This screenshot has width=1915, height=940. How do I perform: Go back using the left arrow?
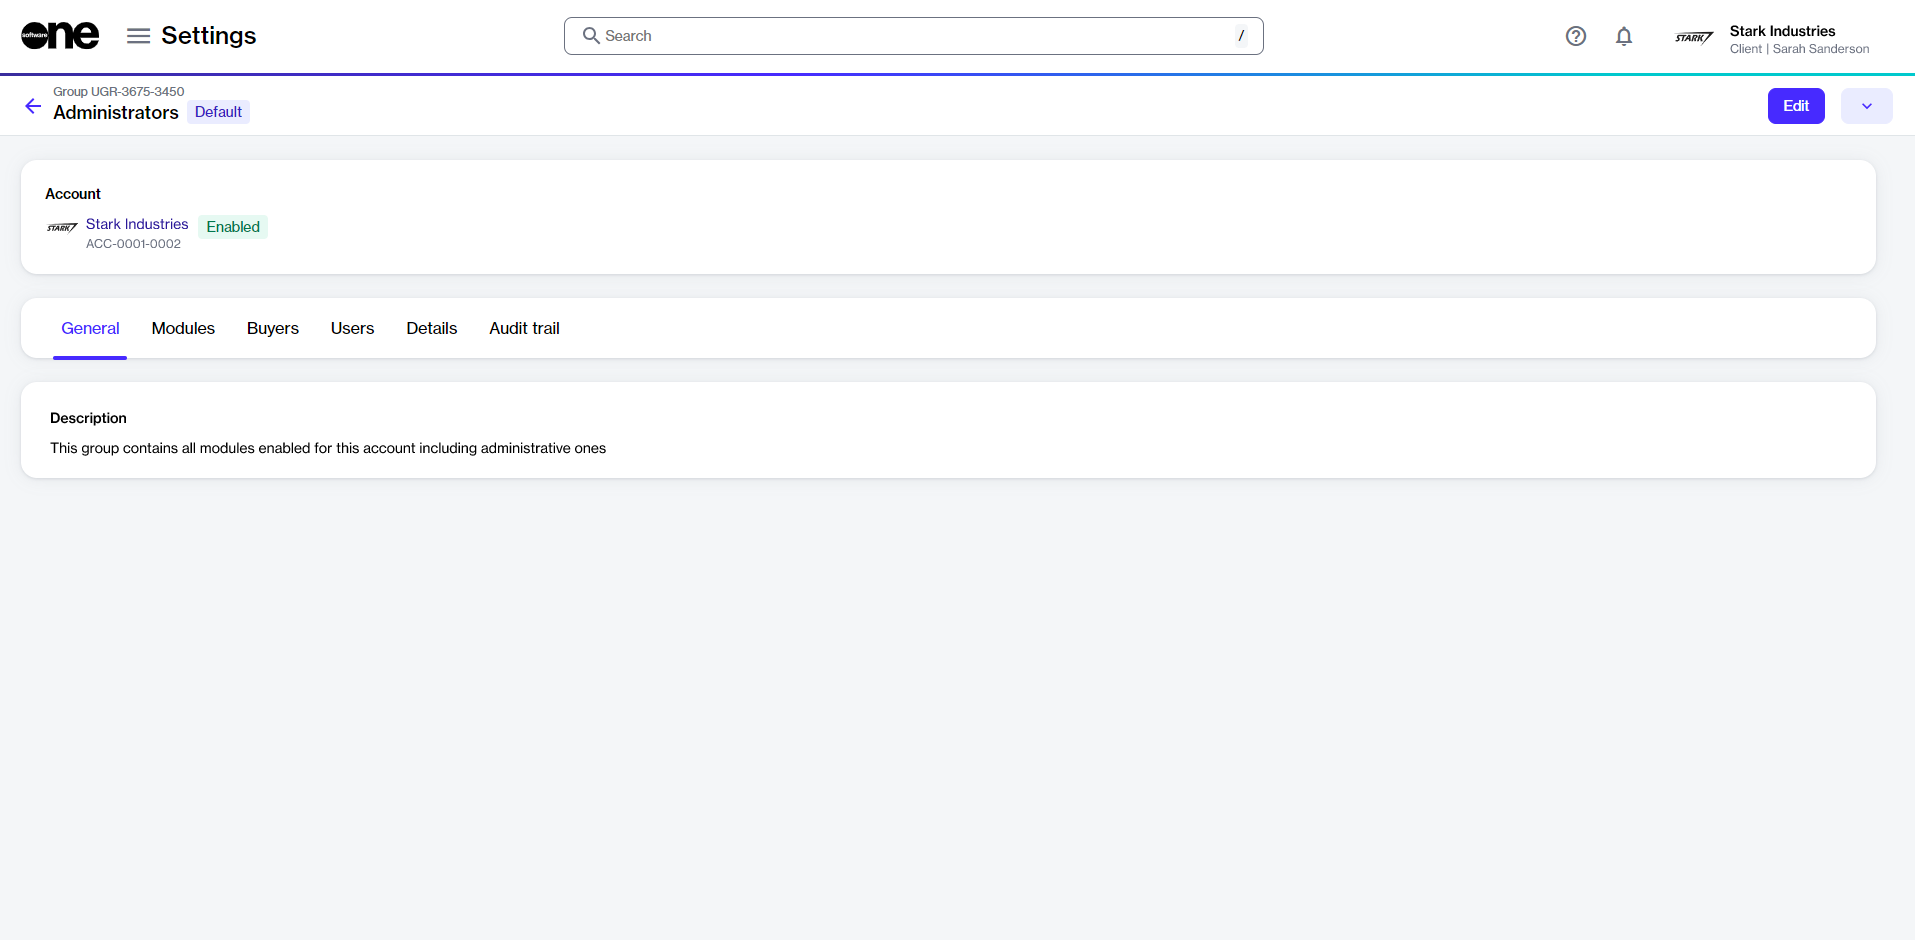[x=33, y=106]
